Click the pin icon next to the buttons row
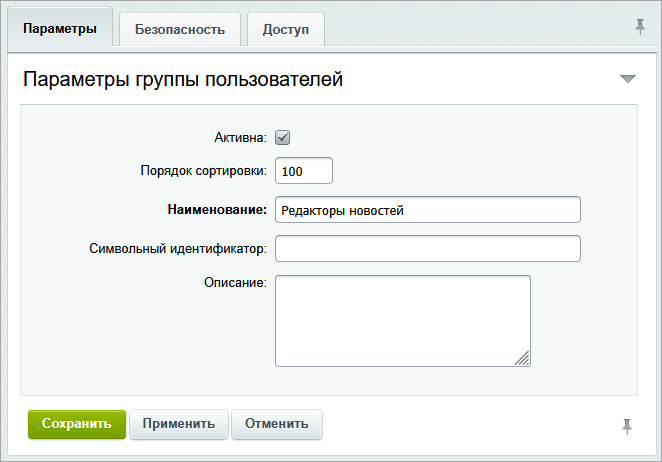 pos(627,426)
